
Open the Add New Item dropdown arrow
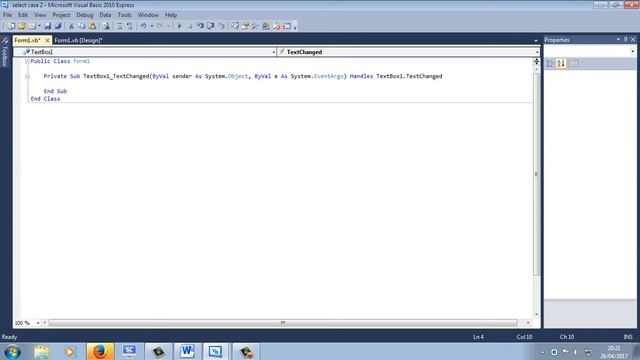pos(39,26)
